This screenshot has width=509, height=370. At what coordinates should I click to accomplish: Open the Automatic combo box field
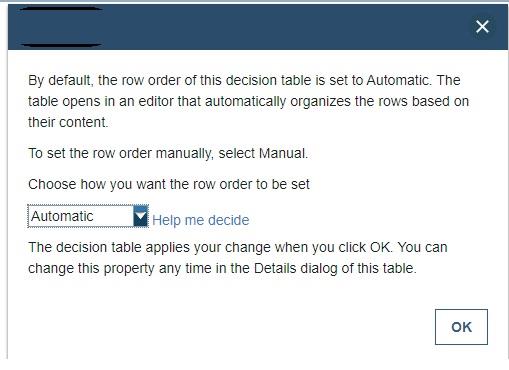coord(88,216)
